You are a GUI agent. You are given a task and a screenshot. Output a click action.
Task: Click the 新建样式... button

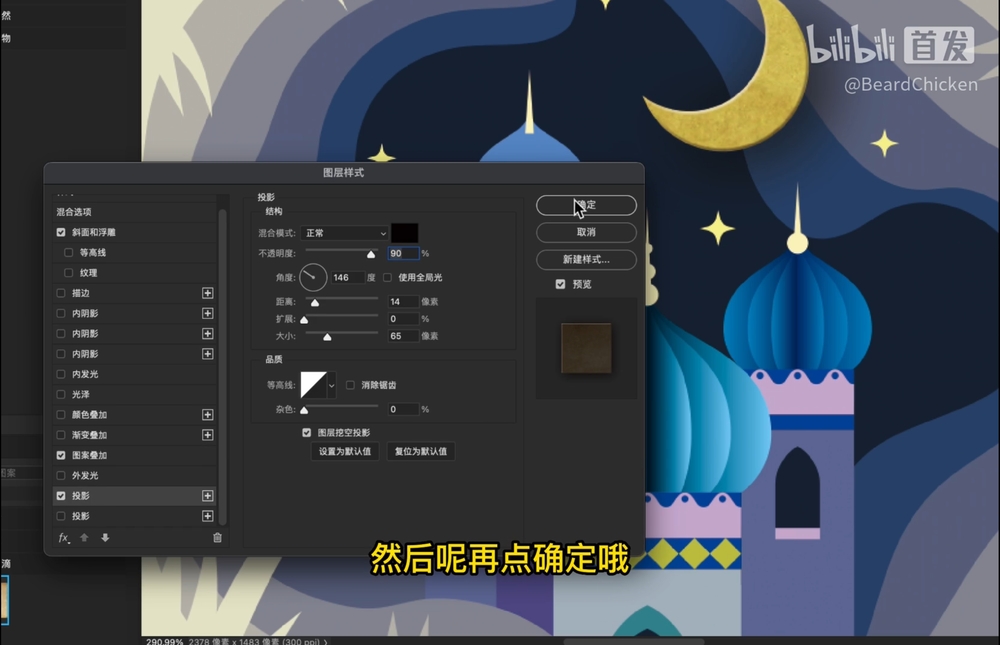[x=586, y=260]
